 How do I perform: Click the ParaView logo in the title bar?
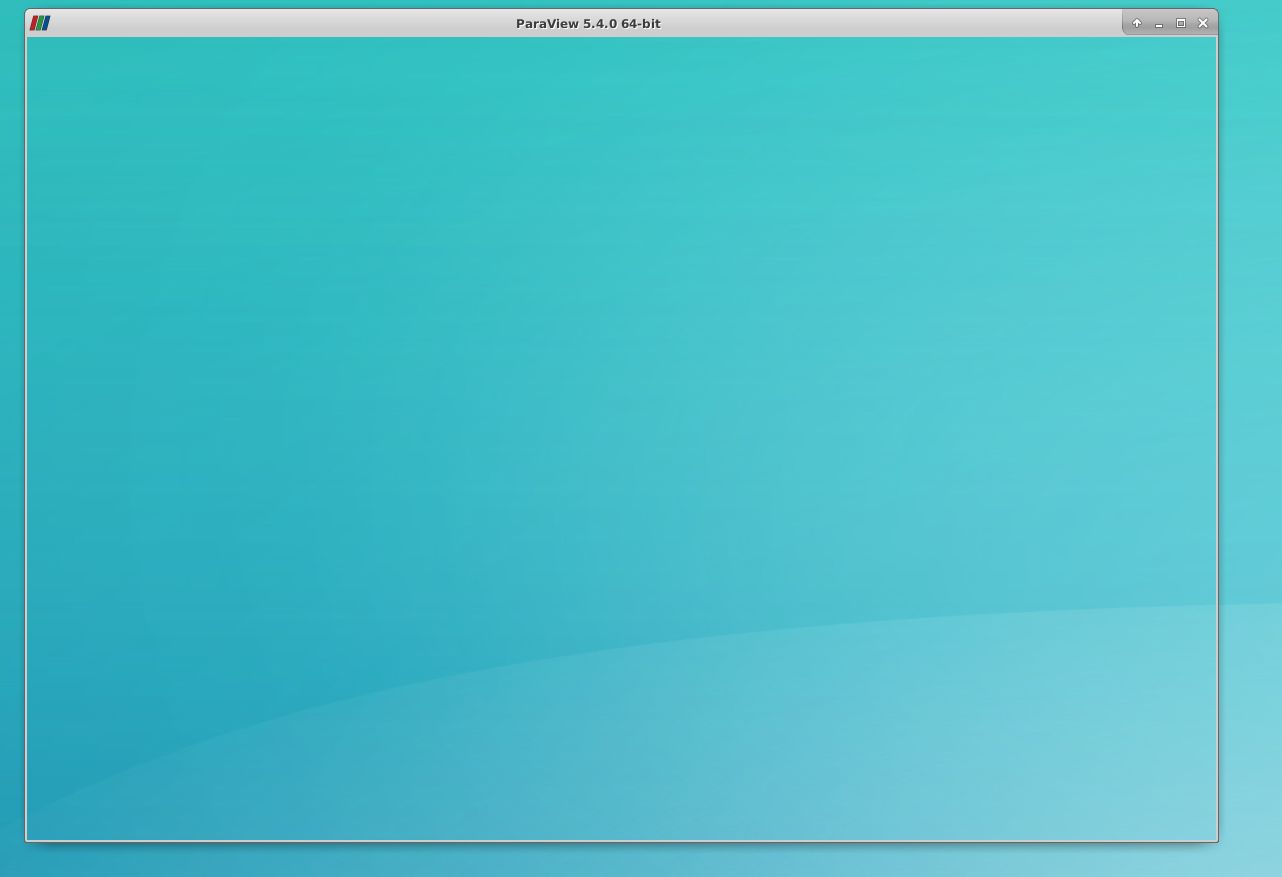[40, 23]
